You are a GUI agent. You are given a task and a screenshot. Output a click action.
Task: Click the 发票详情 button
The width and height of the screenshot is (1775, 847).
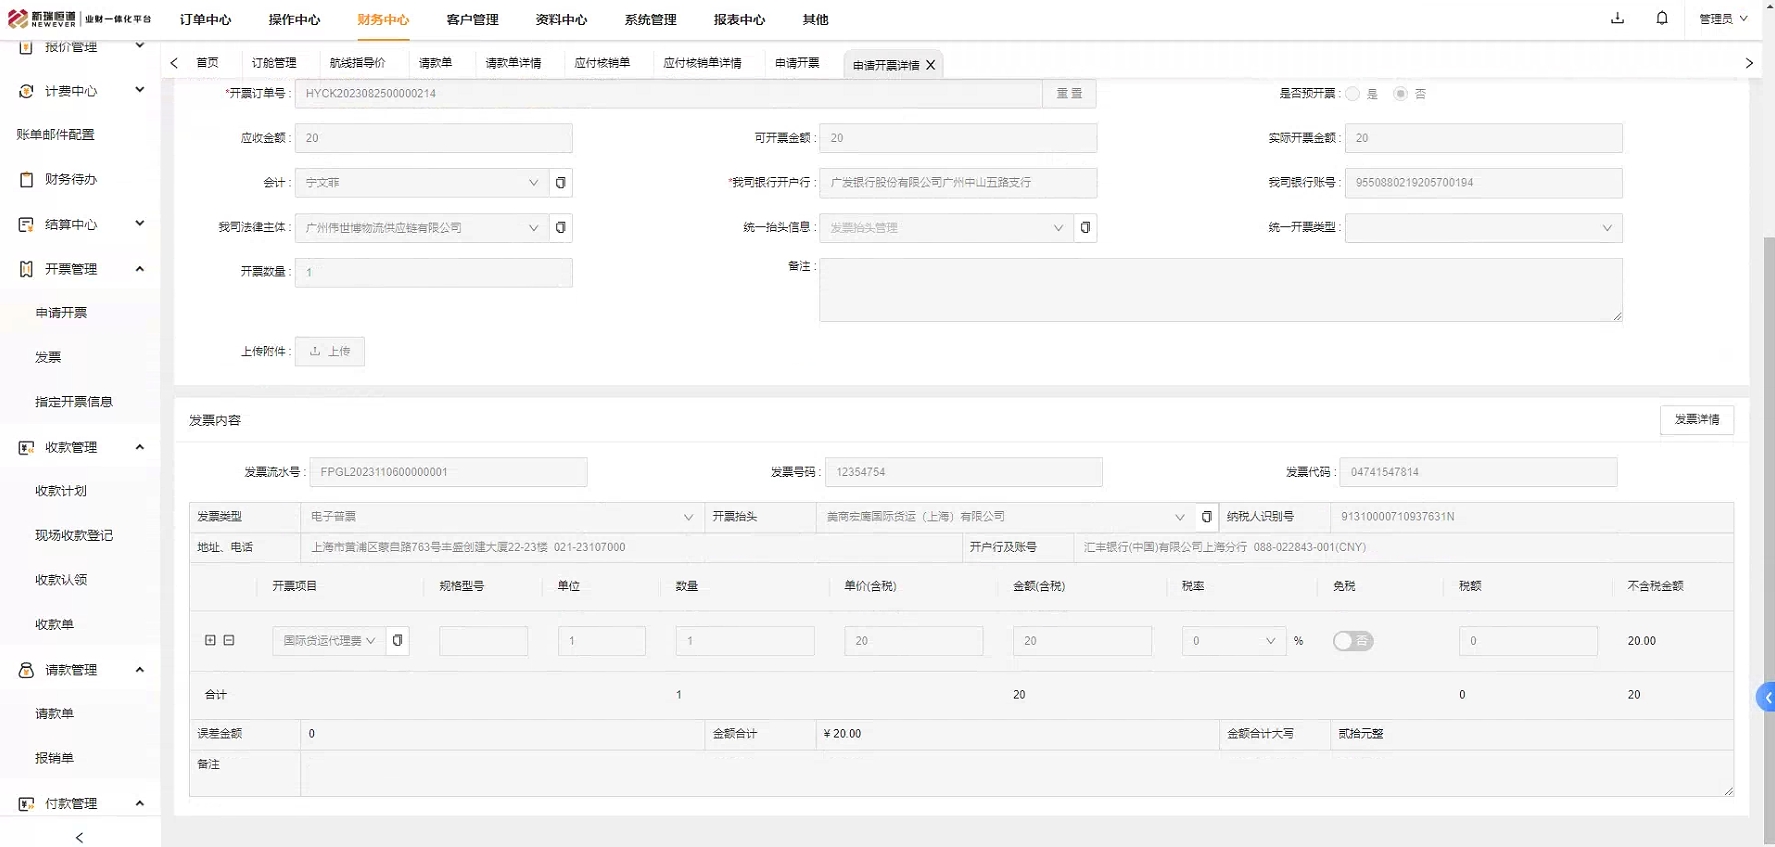point(1697,420)
